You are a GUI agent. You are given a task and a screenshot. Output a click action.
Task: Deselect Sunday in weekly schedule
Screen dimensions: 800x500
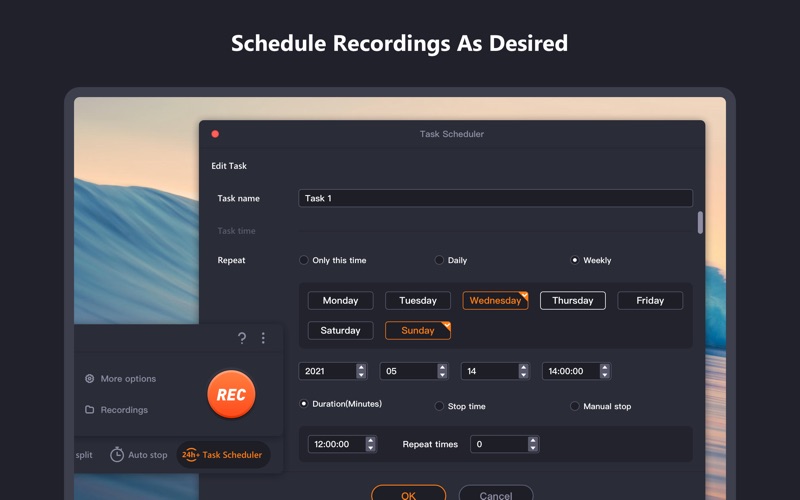[x=418, y=331]
